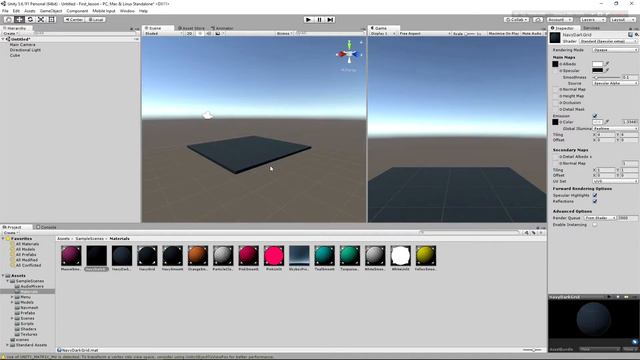Open the GameObject menu
Image resolution: width=640 pixels, height=360 pixels.
click(51, 11)
